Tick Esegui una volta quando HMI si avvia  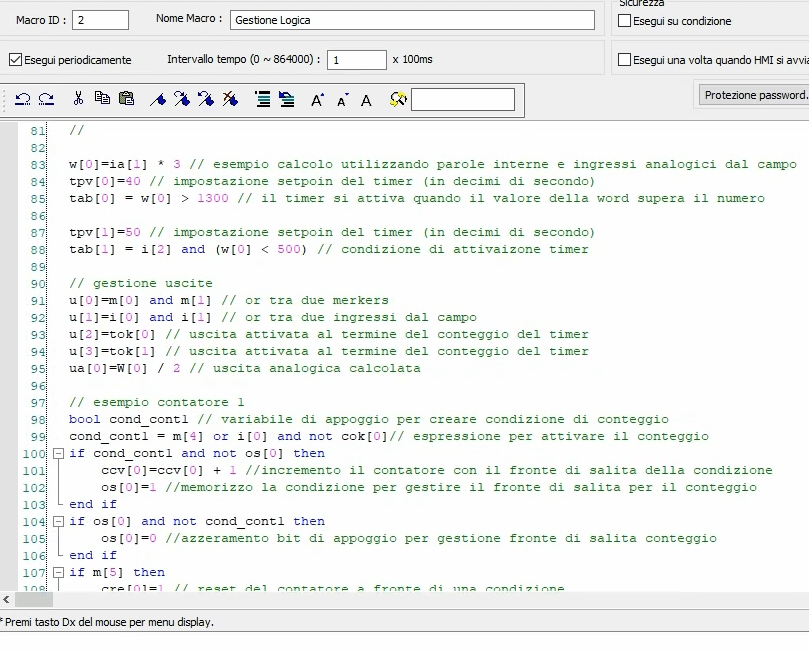coord(624,60)
